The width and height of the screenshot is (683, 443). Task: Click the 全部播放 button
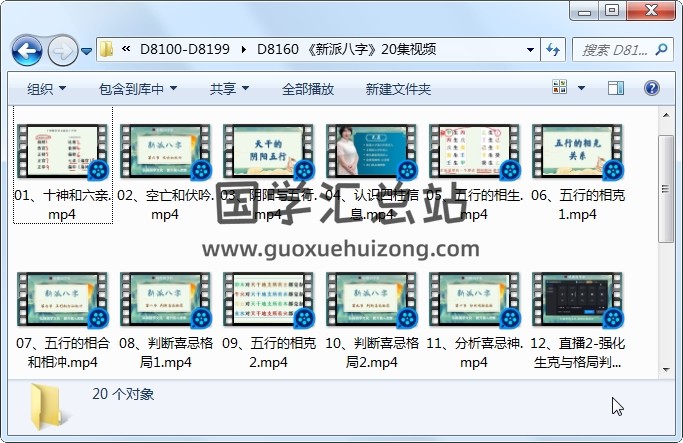coord(308,89)
